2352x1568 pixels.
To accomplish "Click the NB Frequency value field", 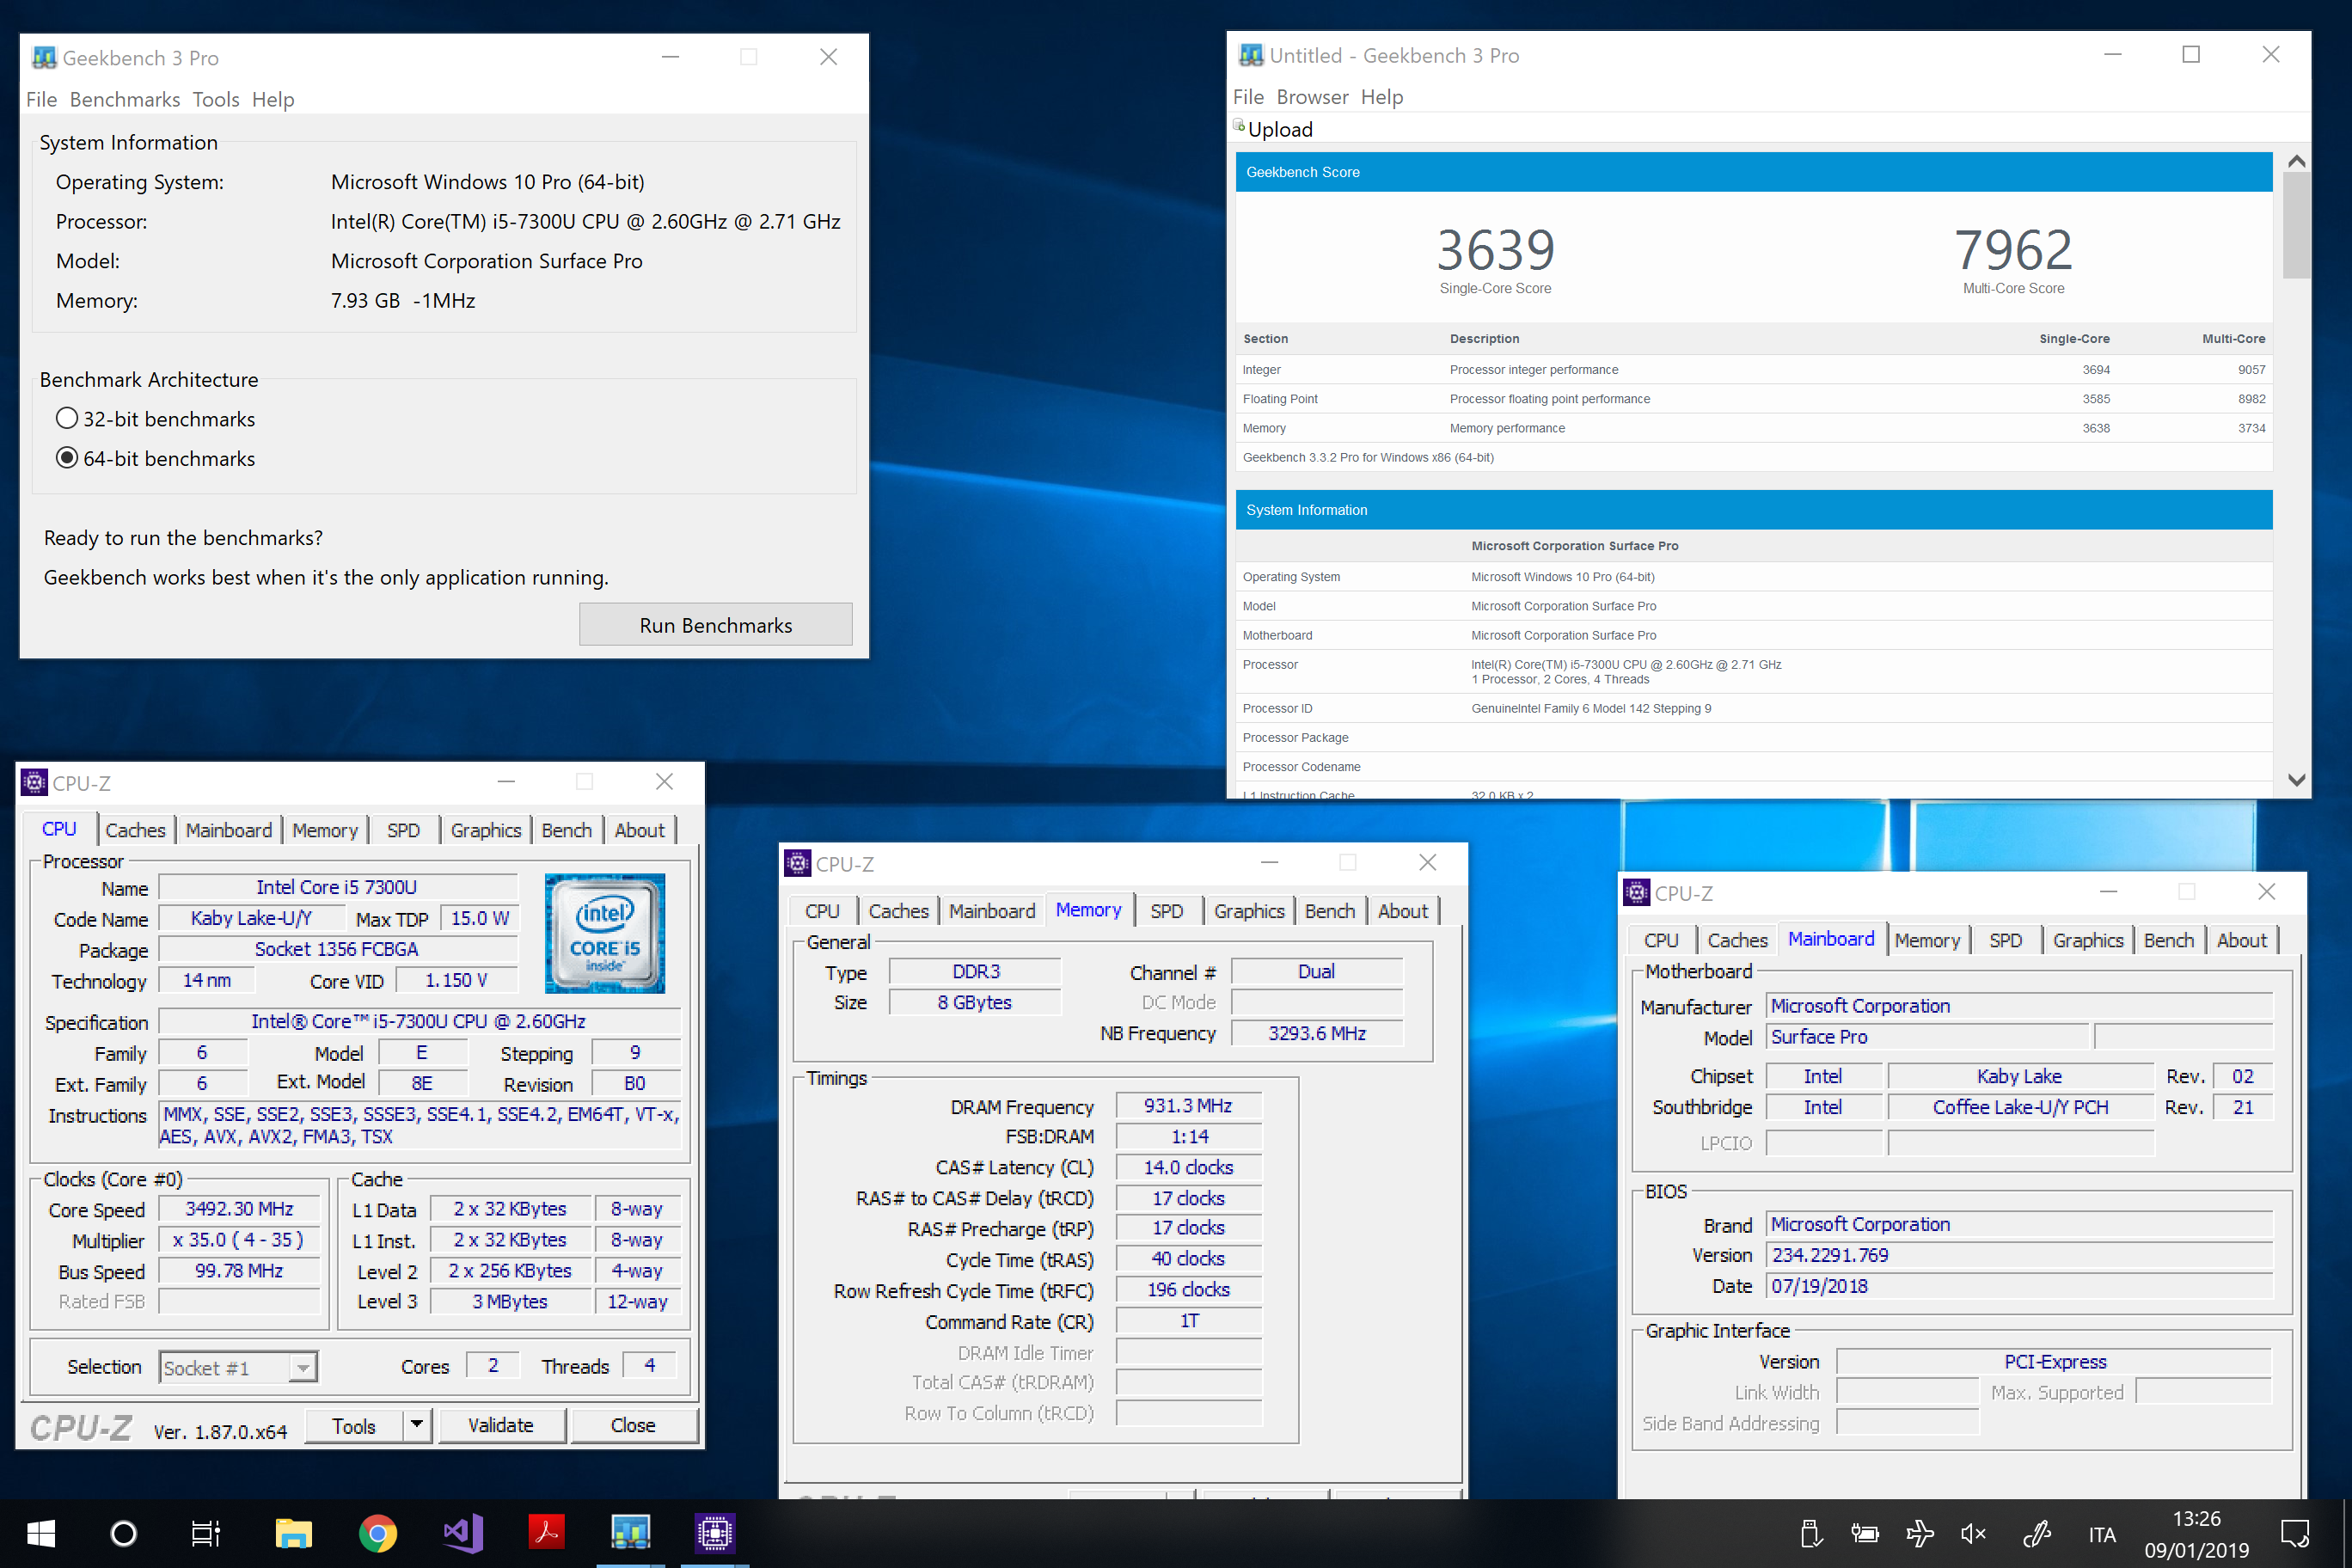I will click(x=1316, y=1033).
